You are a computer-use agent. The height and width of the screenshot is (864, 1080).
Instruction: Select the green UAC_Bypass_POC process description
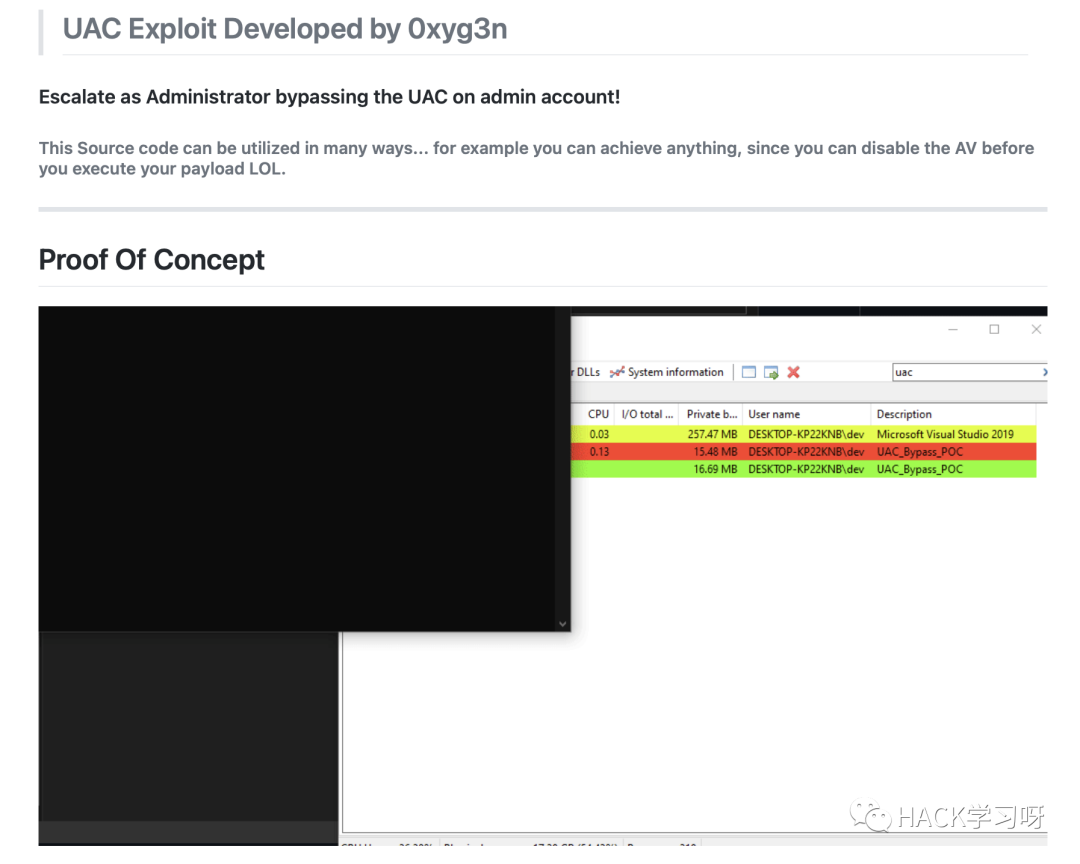pos(920,469)
